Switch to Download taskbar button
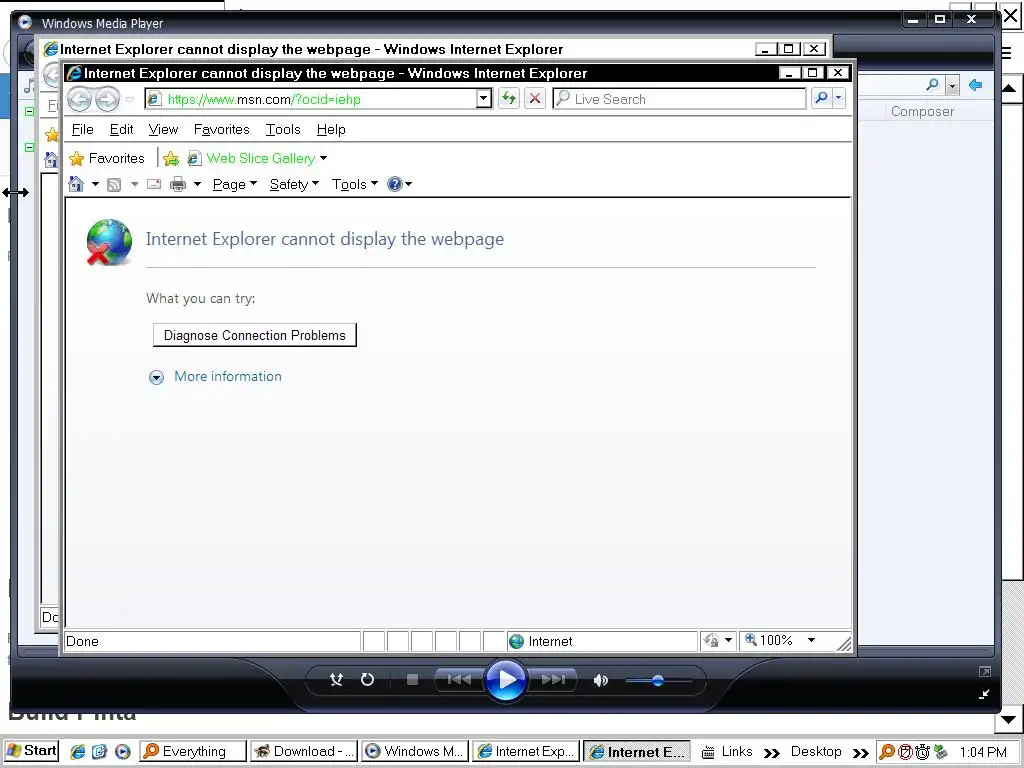 pyautogui.click(x=304, y=751)
